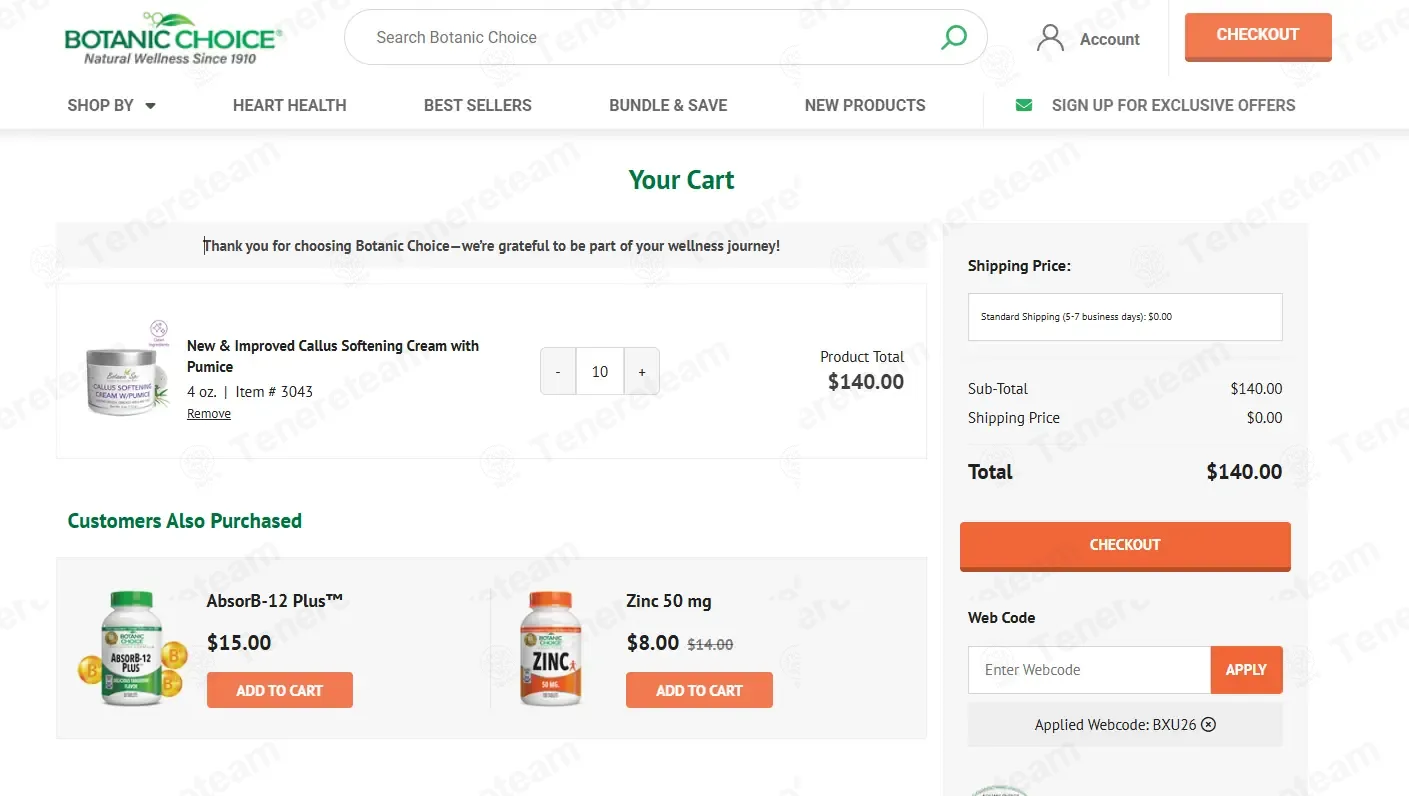Image resolution: width=1409 pixels, height=796 pixels.
Task: Open the Heart Health menu
Action: click(290, 105)
